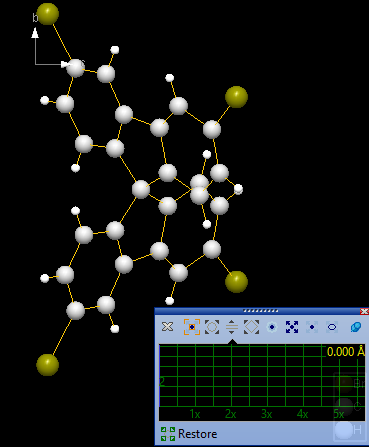
Task: Click the glowing blue dot icon
Action: (x=272, y=327)
